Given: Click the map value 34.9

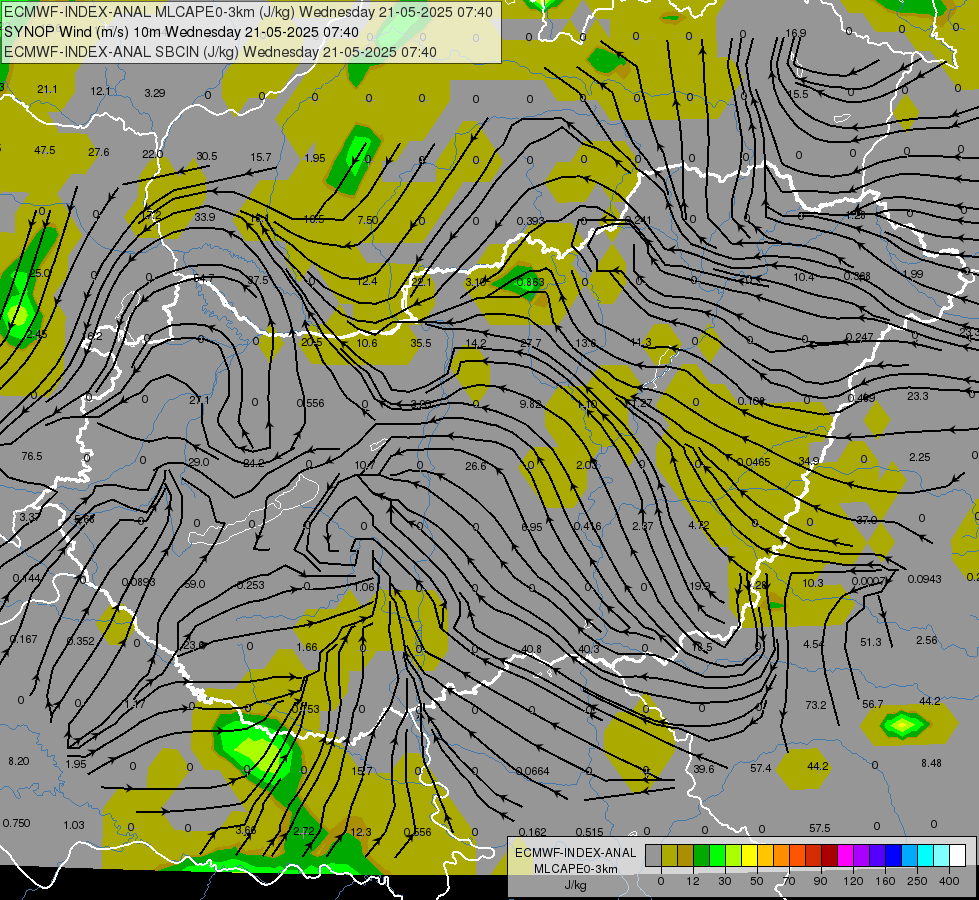Looking at the screenshot, I should 809,461.
